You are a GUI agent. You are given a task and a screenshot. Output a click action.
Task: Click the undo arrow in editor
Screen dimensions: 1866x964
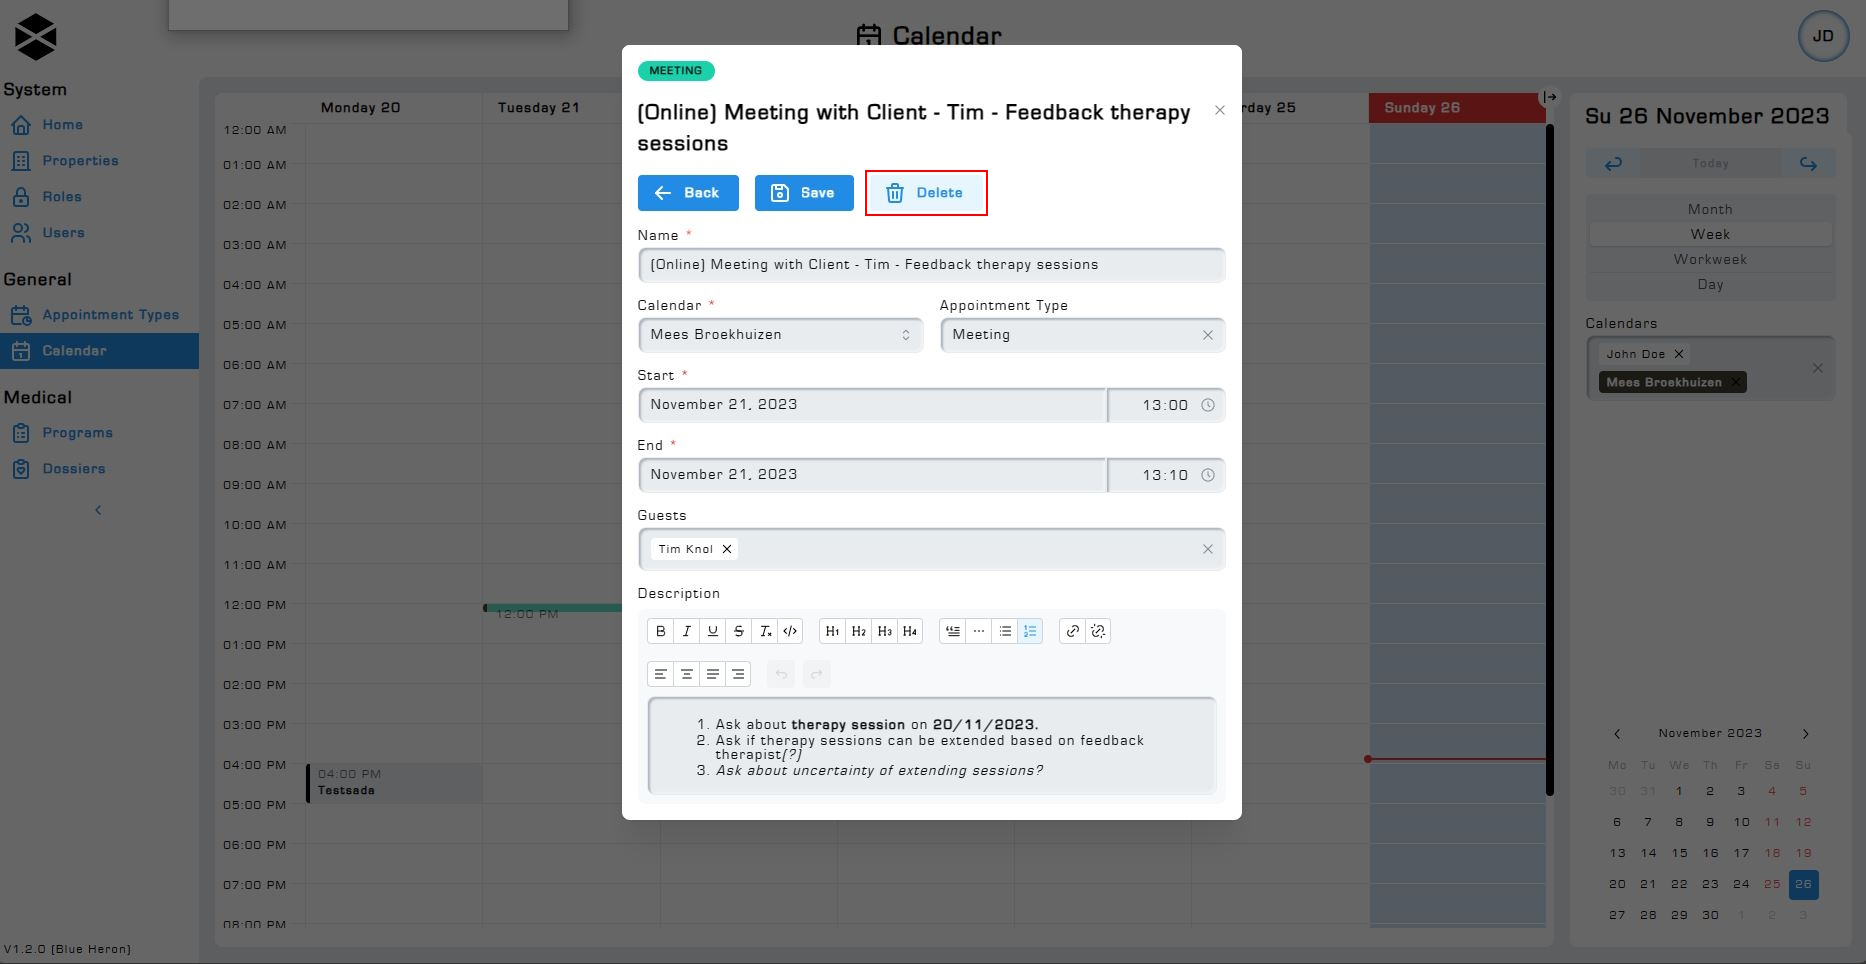[781, 674]
